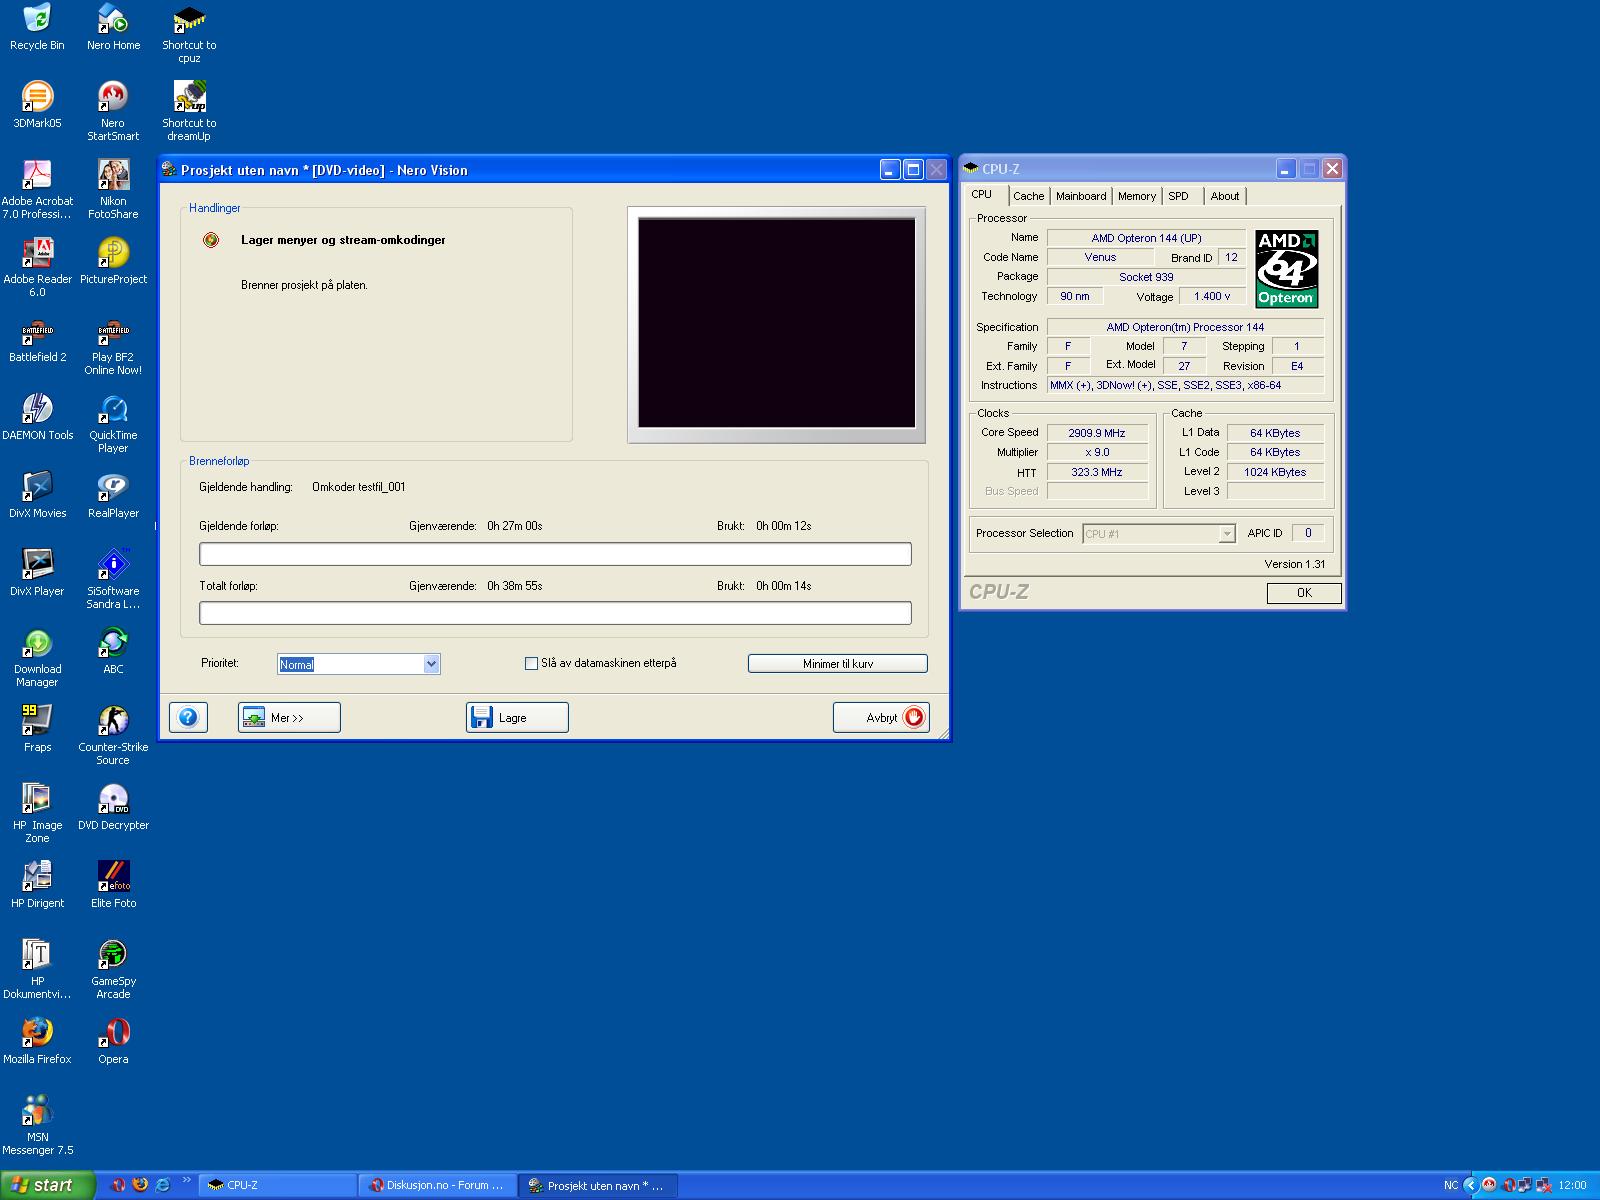This screenshot has height=1200, width=1600.
Task: Click the Core Speed value 2909.9 MHz
Action: pyautogui.click(x=1097, y=433)
